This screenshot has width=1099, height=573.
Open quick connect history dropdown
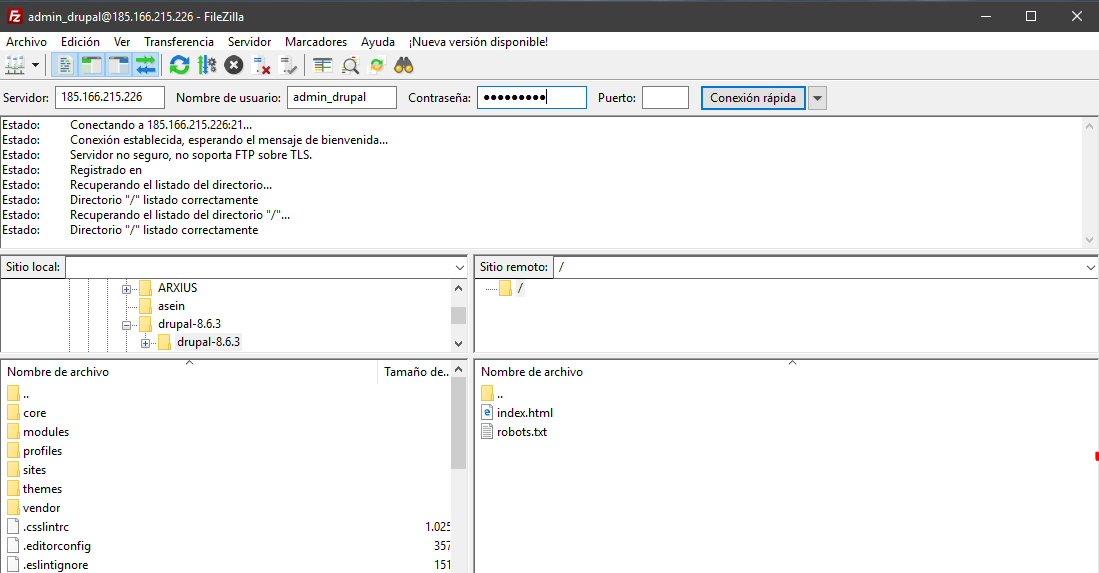click(x=817, y=98)
